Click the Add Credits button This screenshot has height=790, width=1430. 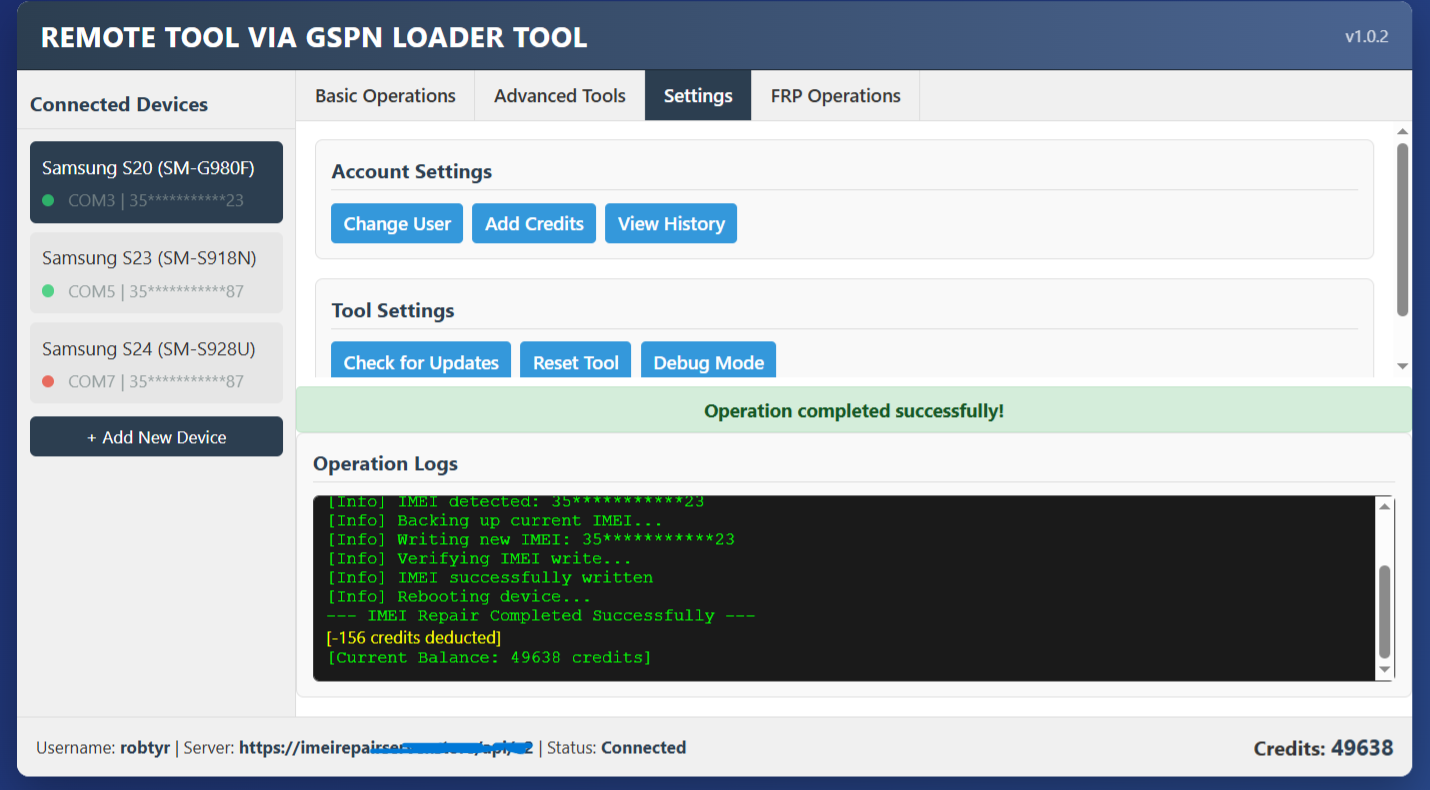tap(534, 224)
